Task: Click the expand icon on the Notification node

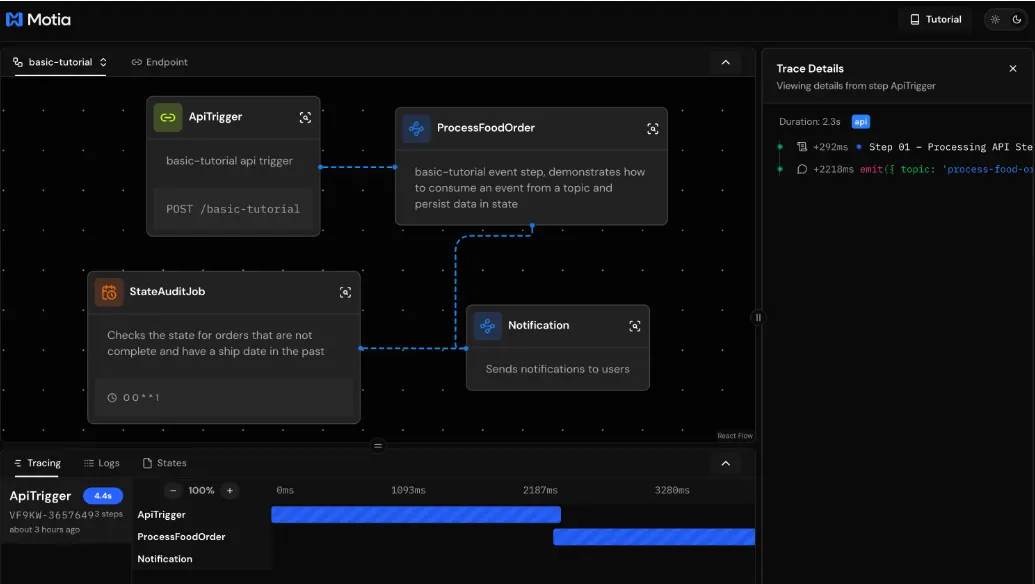Action: 634,325
